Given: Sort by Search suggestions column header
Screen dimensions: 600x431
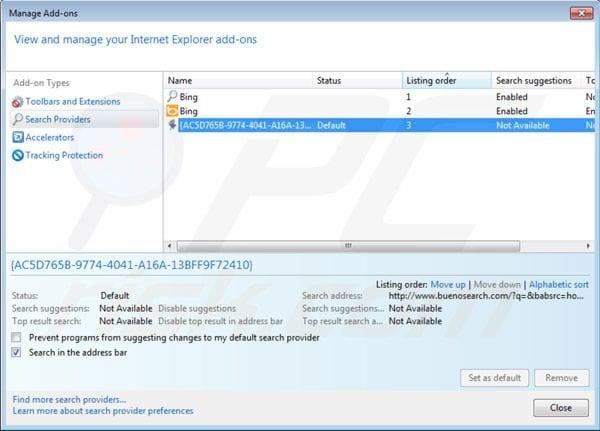Looking at the screenshot, I should tap(536, 81).
